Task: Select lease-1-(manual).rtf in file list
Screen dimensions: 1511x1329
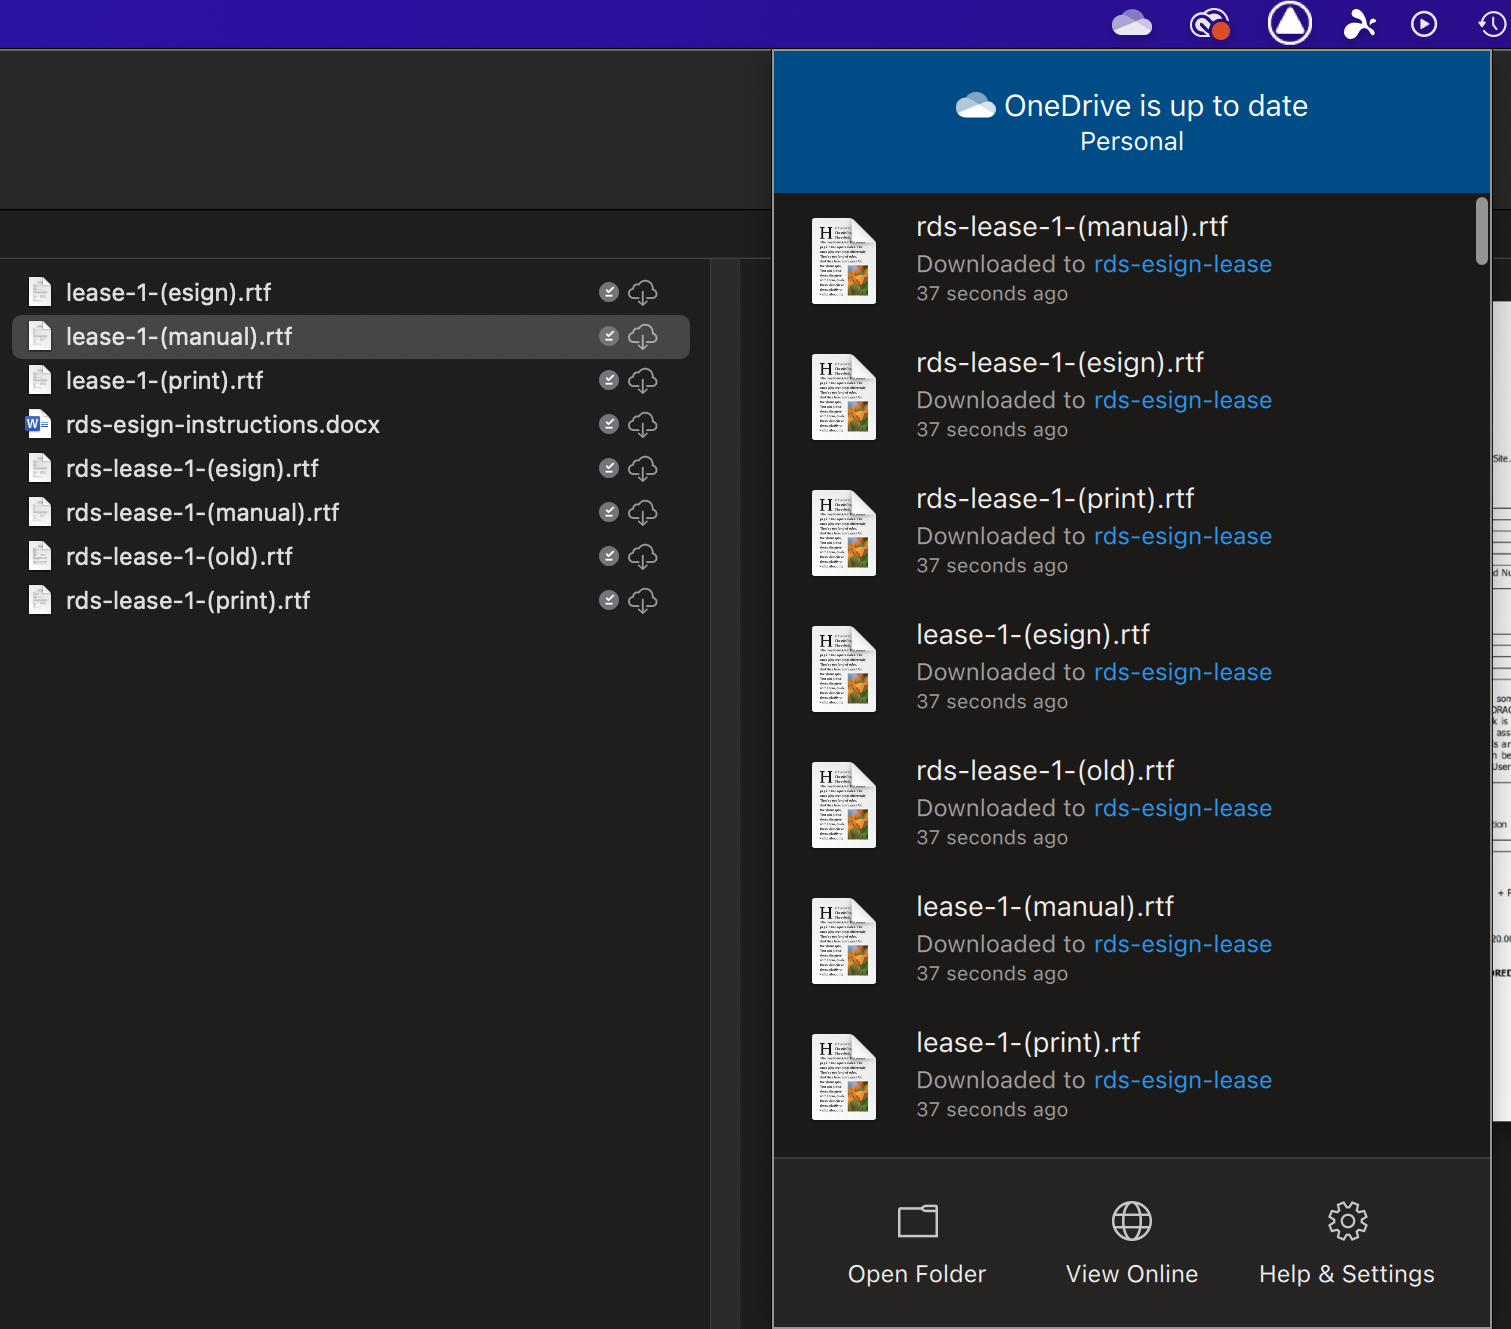Action: (350, 336)
